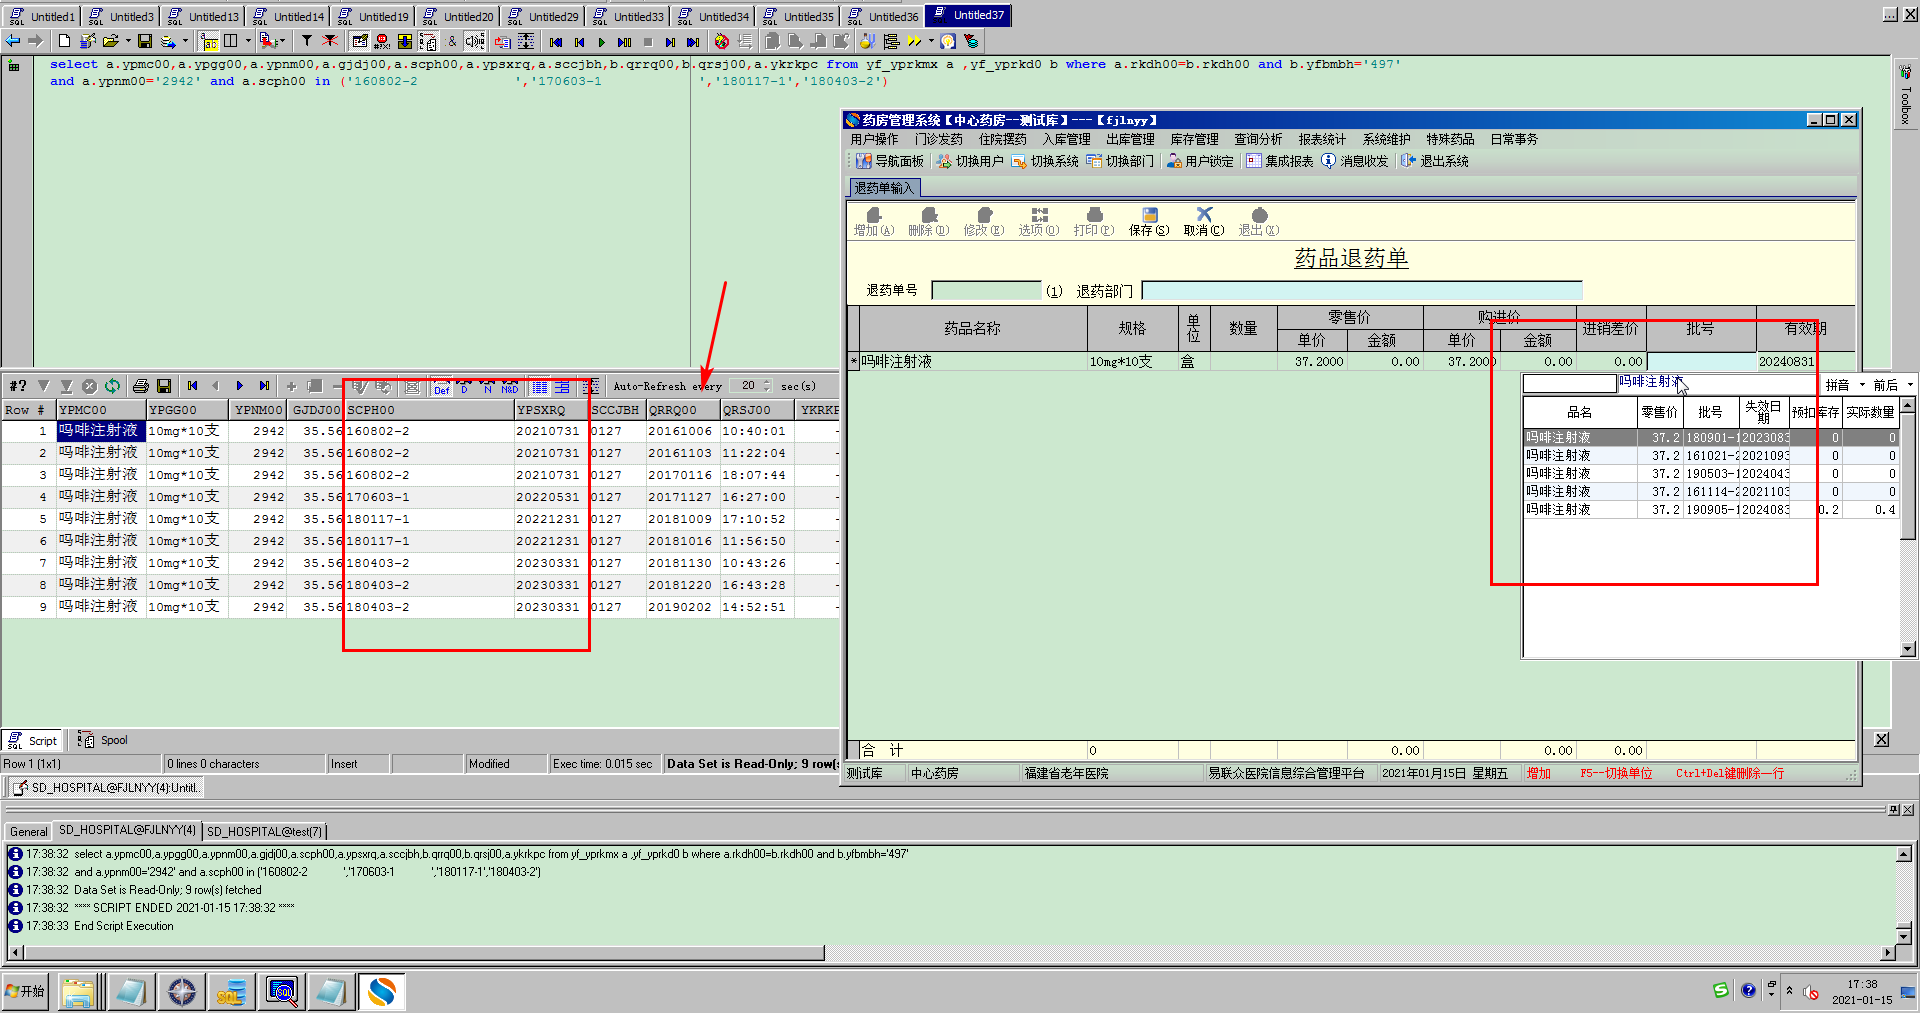Select popup row with batch 190905-1
Screen dimensions: 1920x1013
click(x=1710, y=510)
